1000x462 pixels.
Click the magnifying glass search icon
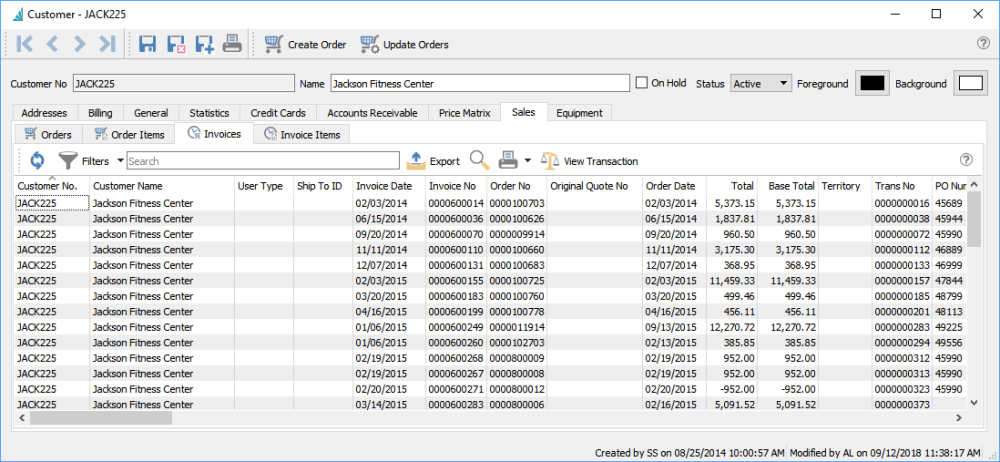[x=479, y=160]
